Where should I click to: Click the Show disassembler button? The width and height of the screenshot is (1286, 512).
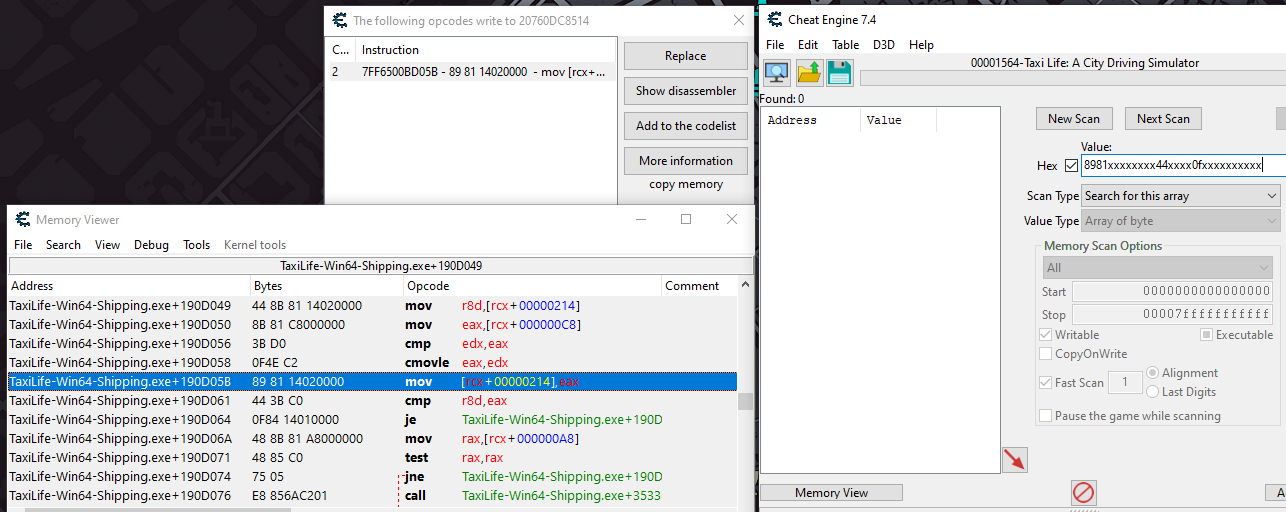pyautogui.click(x=685, y=91)
